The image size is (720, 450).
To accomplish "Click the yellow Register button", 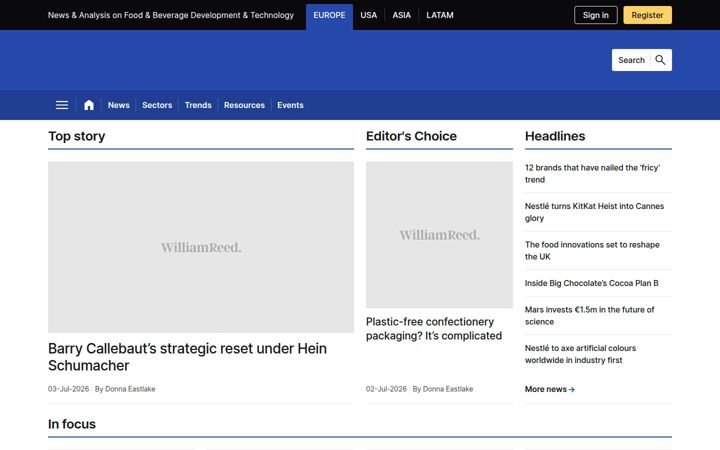I will point(647,15).
